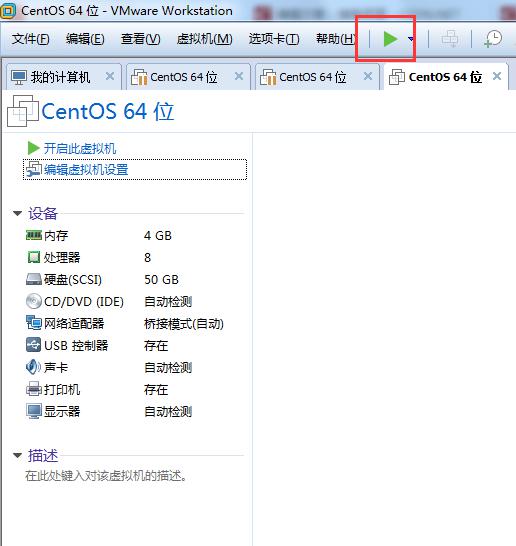
Task: Select the 硬盘(SCSI) device label
Action: pos(73,280)
